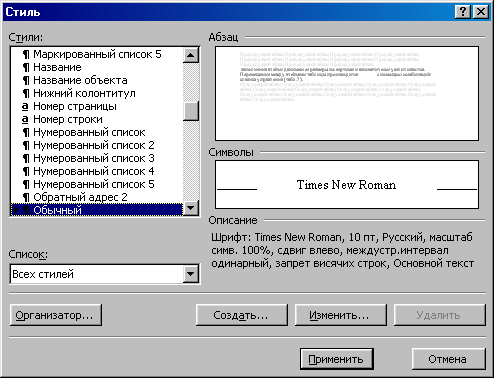Select the Обратный адрес 2 style
Screen dimensions: 494x378
point(97,197)
